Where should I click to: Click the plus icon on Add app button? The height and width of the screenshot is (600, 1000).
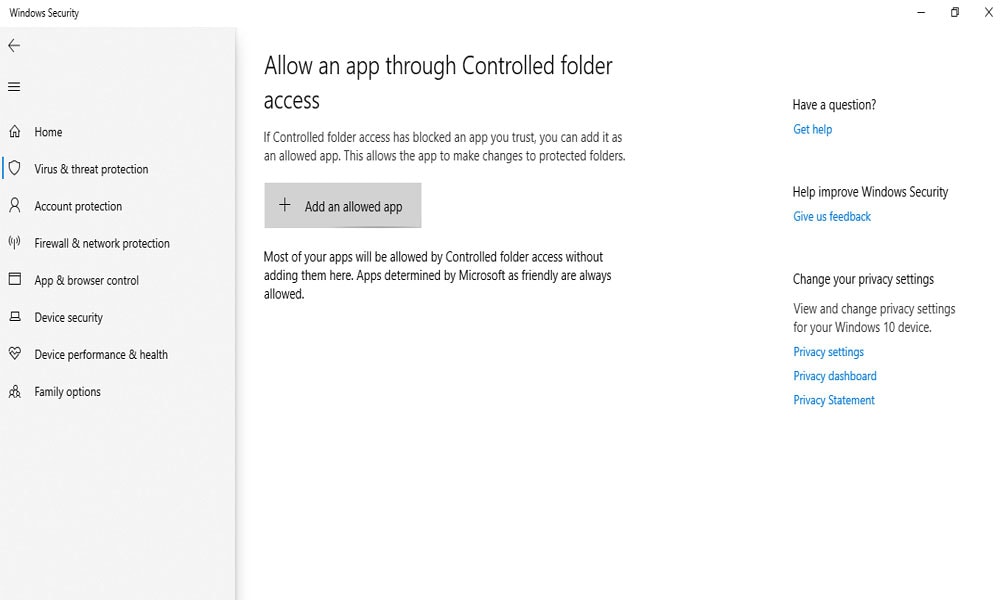coord(285,205)
